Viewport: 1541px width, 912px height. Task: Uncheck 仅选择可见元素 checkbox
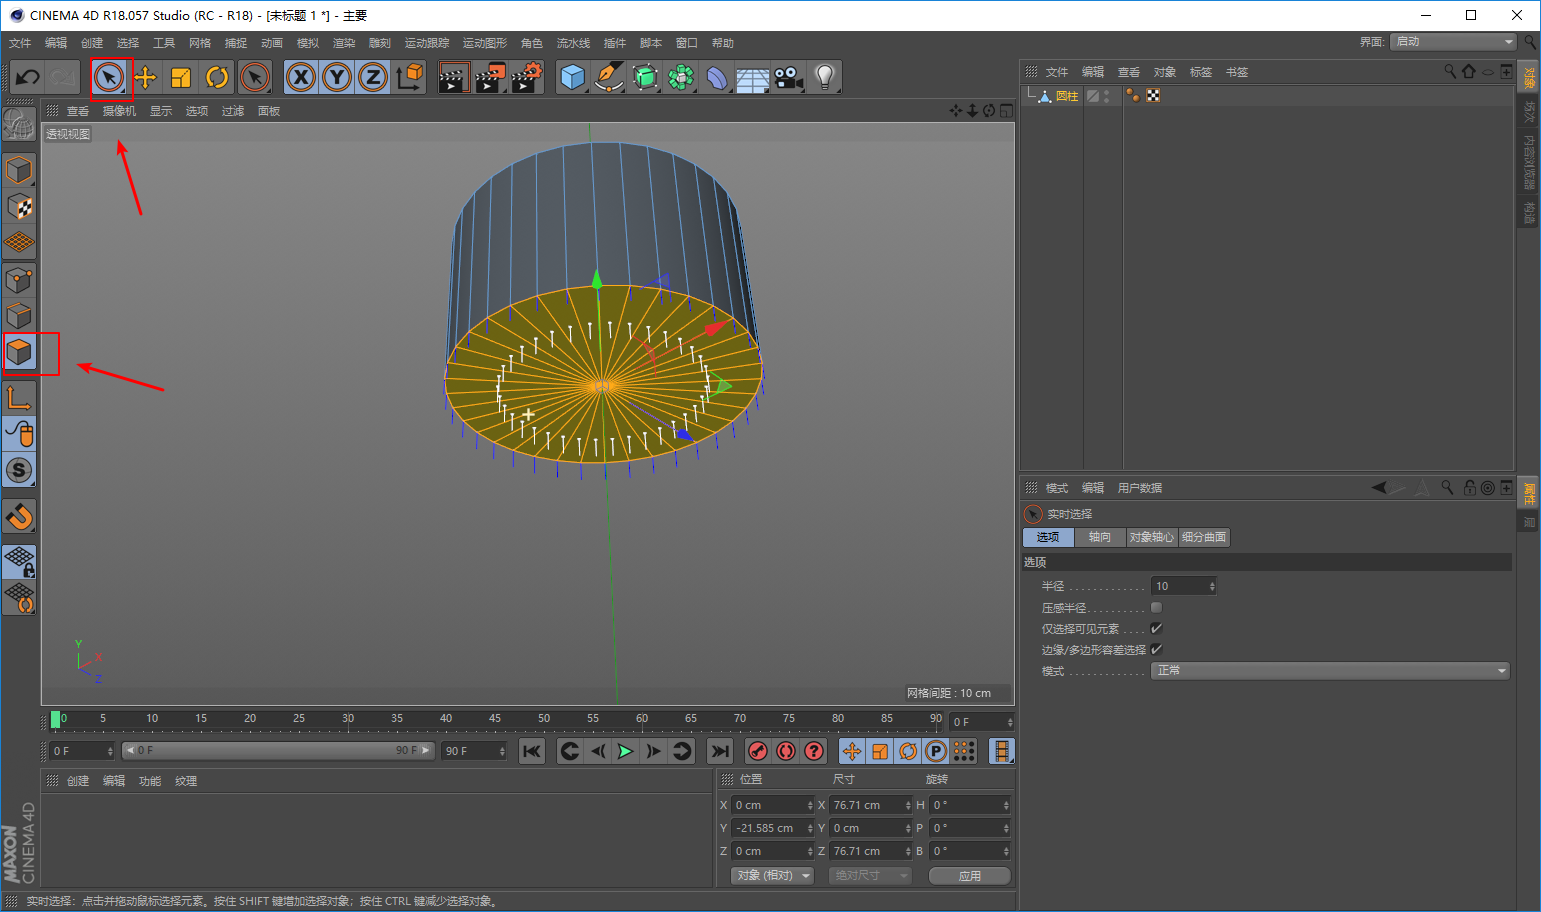pyautogui.click(x=1156, y=628)
